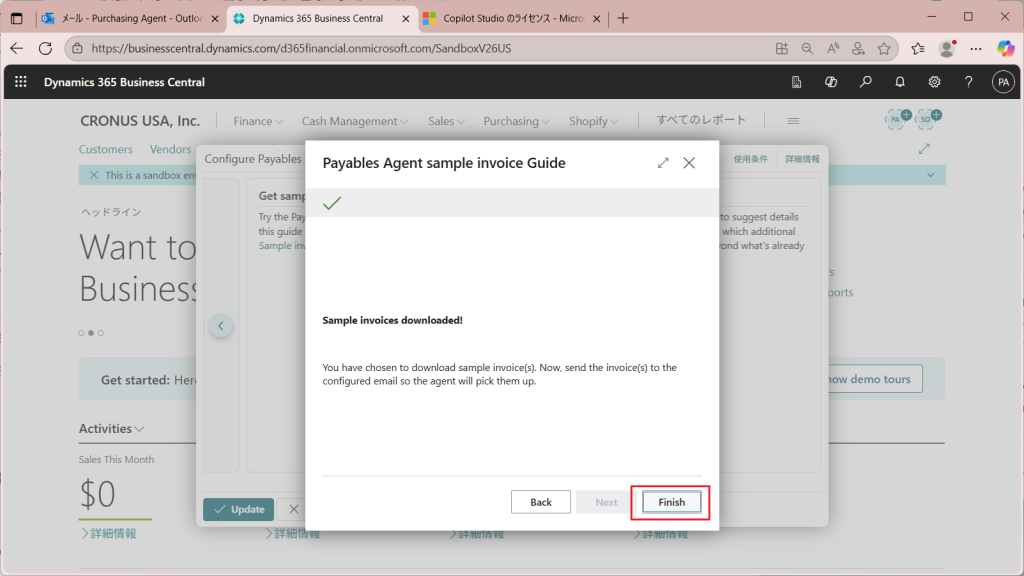Click the Sales This Month $0 value

tap(97, 494)
